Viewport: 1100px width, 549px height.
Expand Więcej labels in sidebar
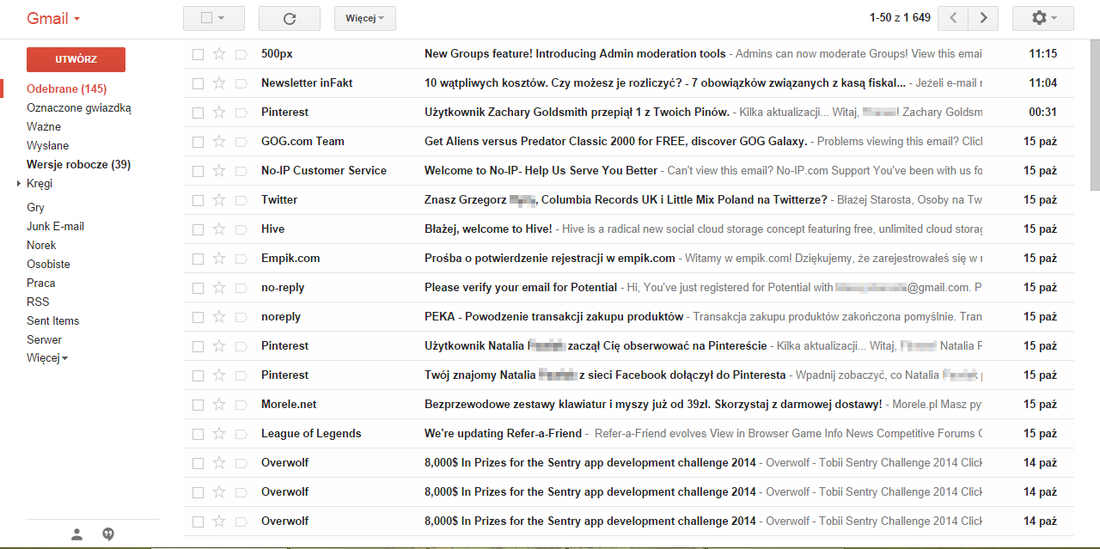pyautogui.click(x=47, y=358)
